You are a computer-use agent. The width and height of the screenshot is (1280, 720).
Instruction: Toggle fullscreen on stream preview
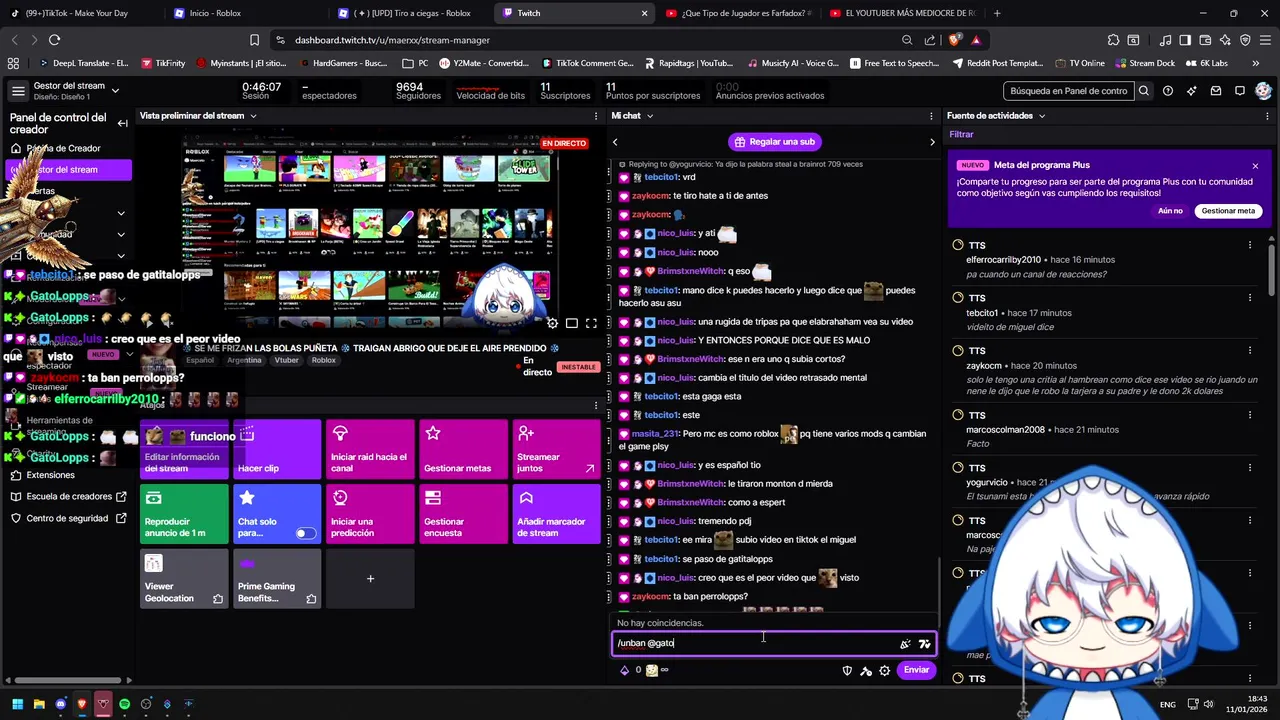(x=591, y=323)
